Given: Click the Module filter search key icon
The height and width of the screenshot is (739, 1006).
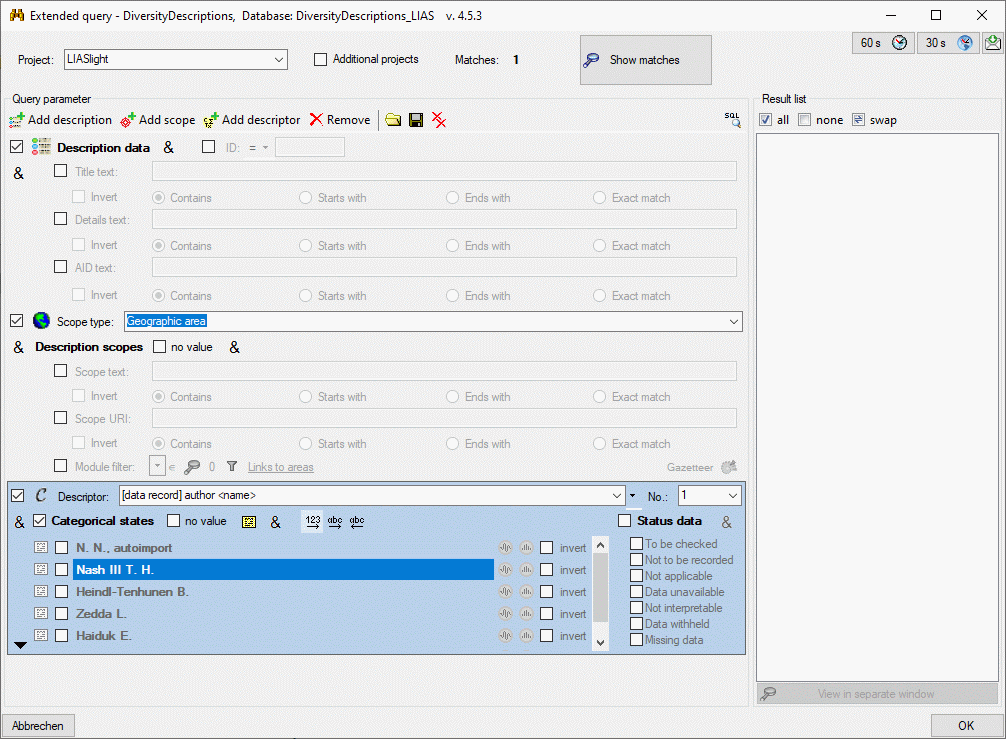Looking at the screenshot, I should [x=192, y=467].
